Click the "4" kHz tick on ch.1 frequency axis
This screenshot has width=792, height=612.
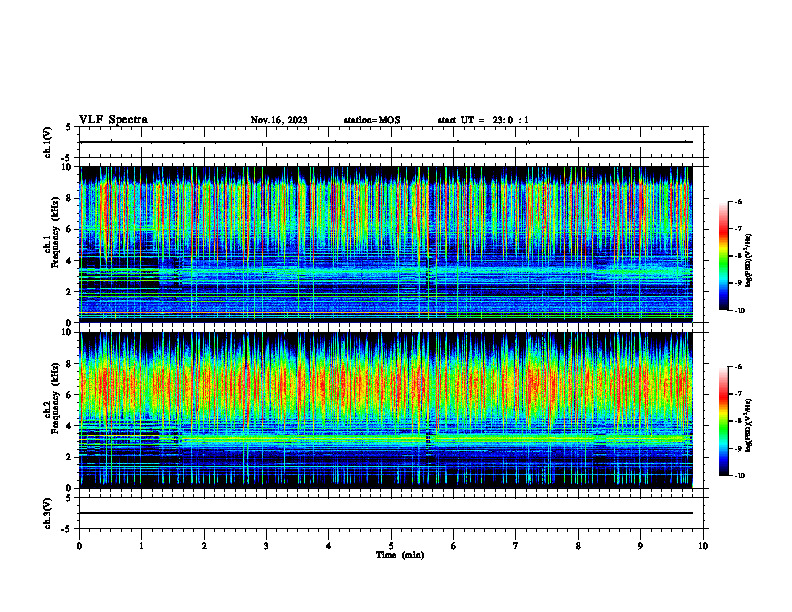[70, 261]
